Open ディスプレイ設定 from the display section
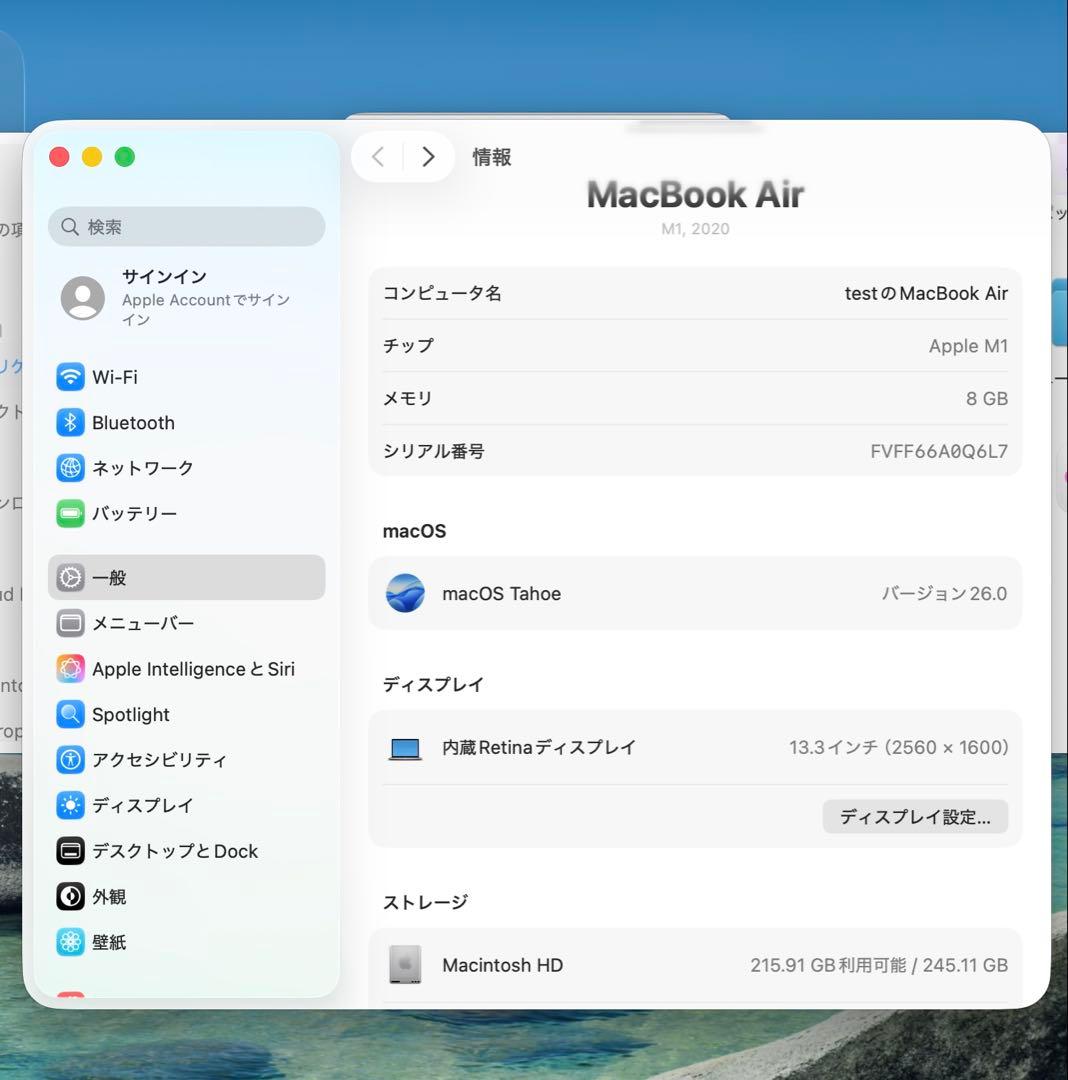Image resolution: width=1068 pixels, height=1080 pixels. [914, 816]
